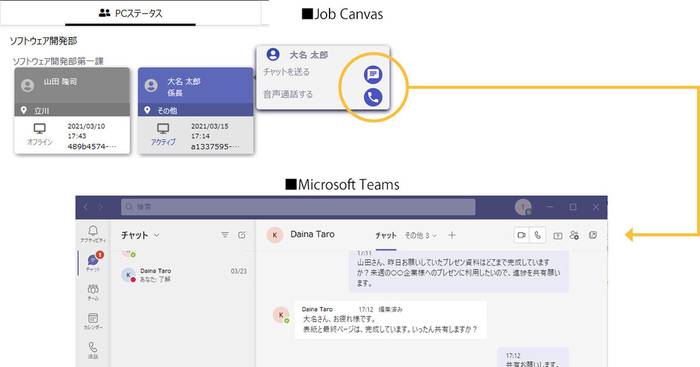Image resolution: width=700 pixels, height=367 pixels.
Task: Click location pin next to その他
Action: tap(147, 110)
